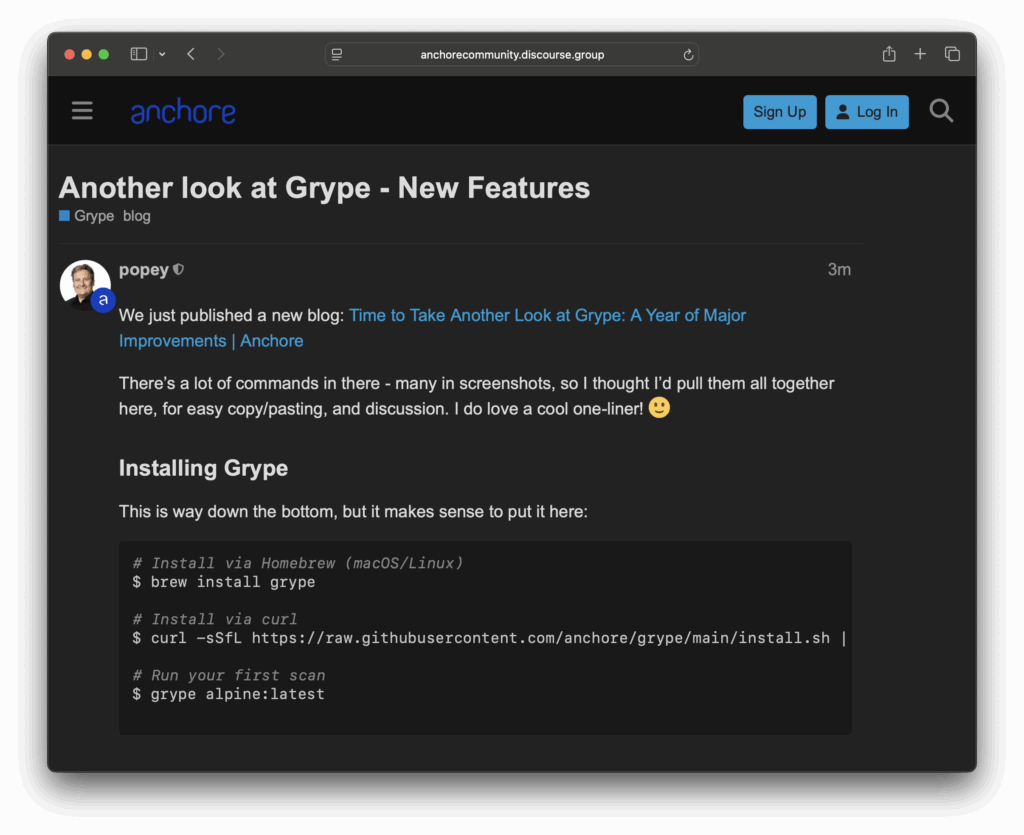Screen dimensions: 1024x835
Task: Click the curl install command line
Action: tap(489, 638)
